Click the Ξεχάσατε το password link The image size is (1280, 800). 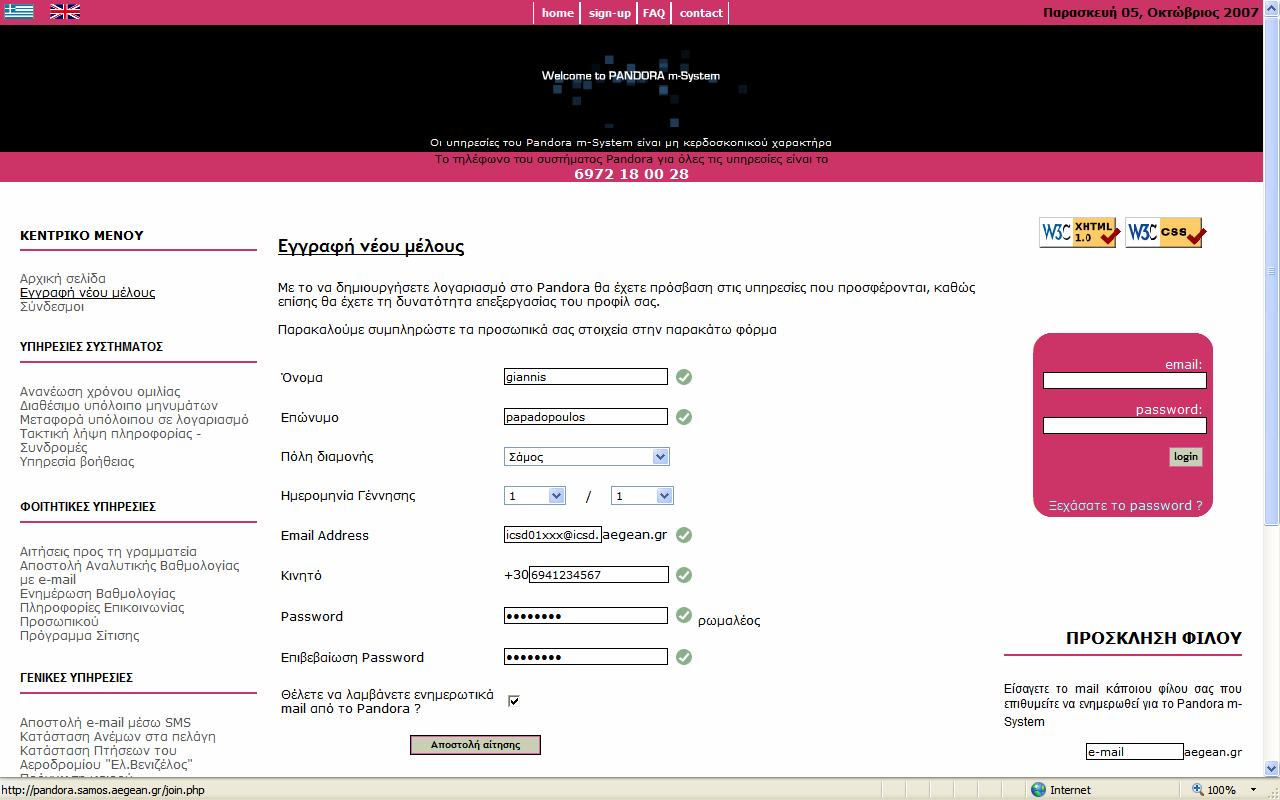1125,505
